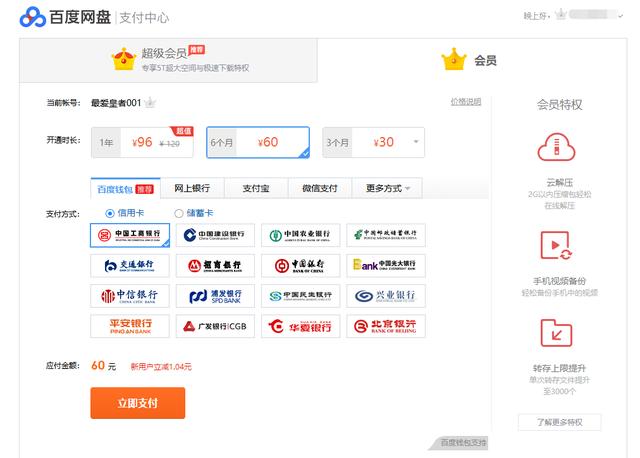Open the 价格说明 link
Screen dimensions: 640x458
466,102
